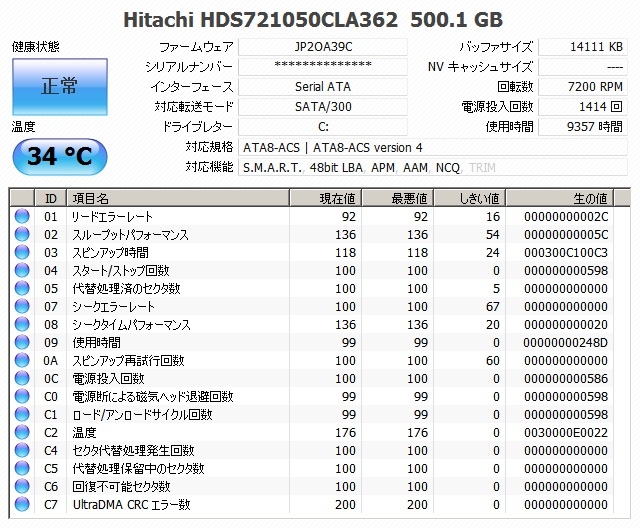Select the 代替処理済のセクタ数 row name
This screenshot has height=528, width=640.
(126, 288)
